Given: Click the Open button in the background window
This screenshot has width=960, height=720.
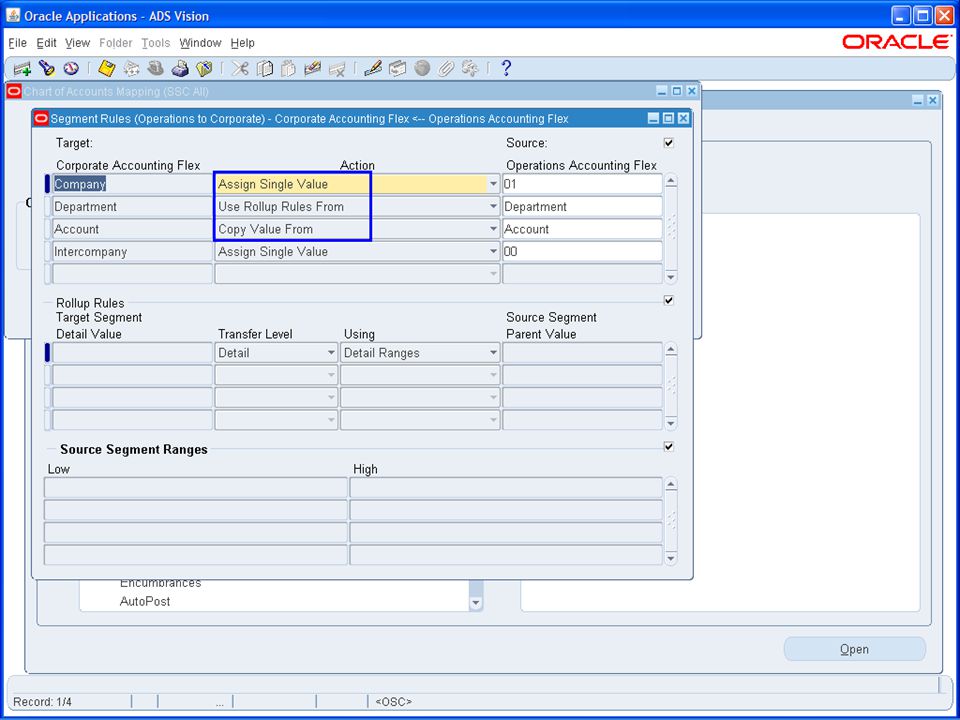Looking at the screenshot, I should pos(855,649).
